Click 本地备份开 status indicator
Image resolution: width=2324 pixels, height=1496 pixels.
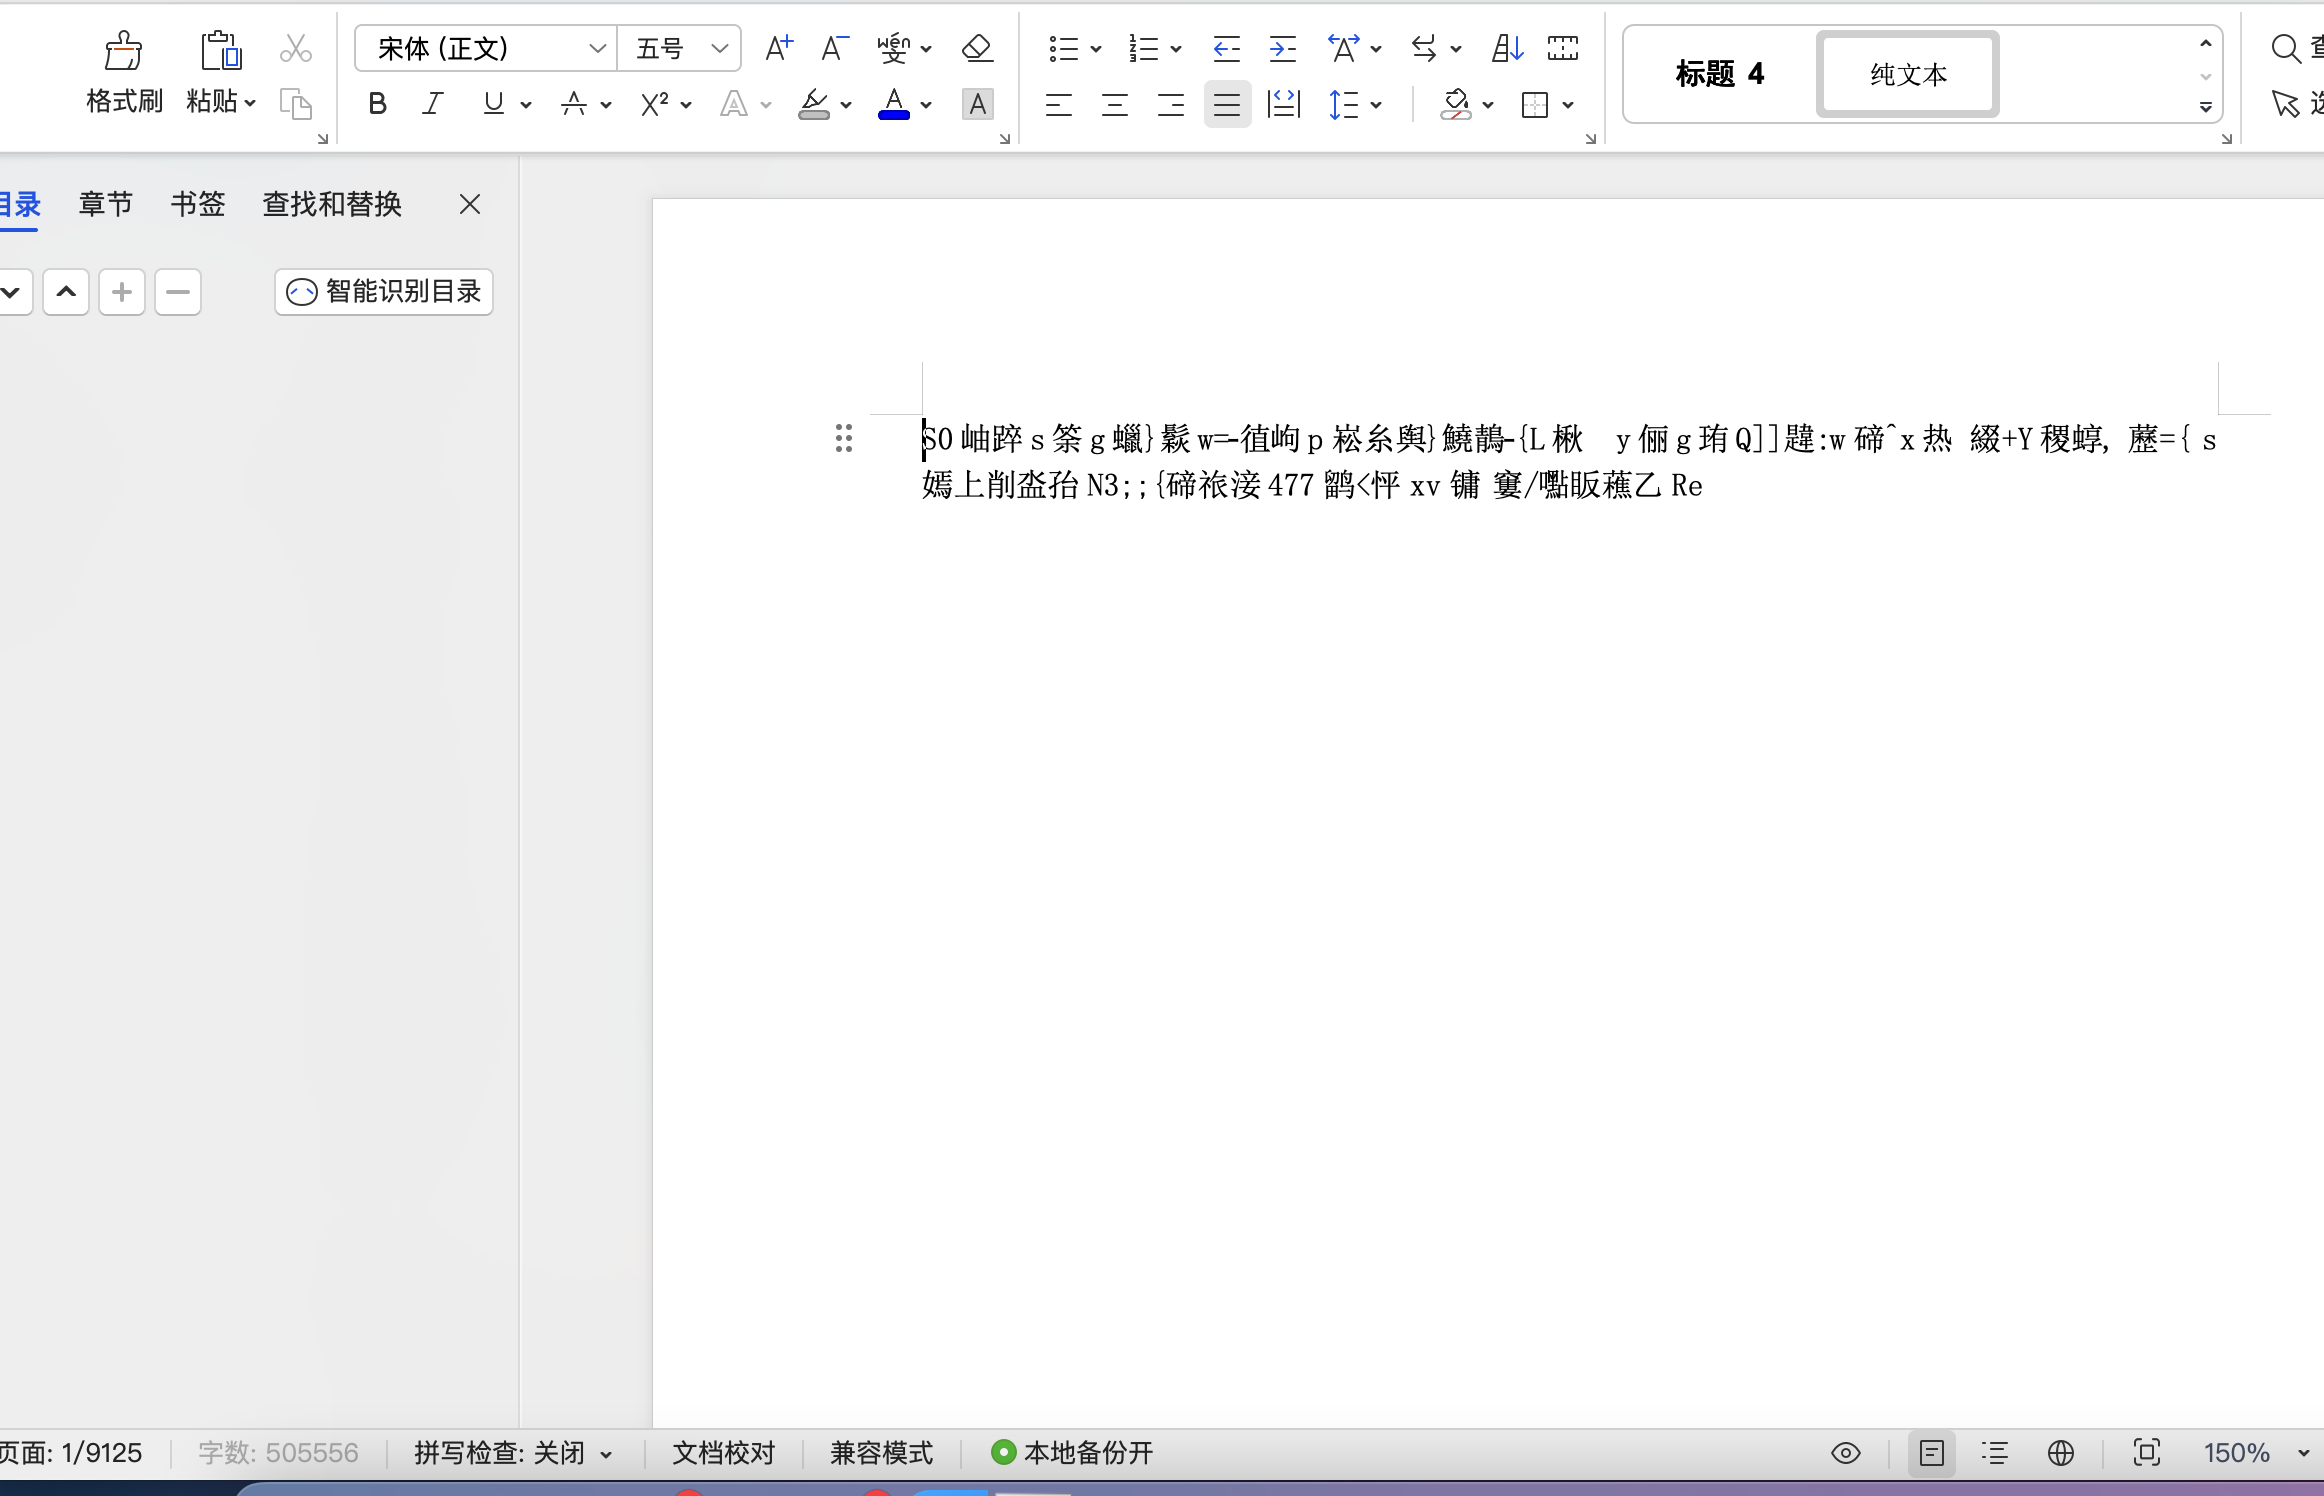(x=1072, y=1452)
